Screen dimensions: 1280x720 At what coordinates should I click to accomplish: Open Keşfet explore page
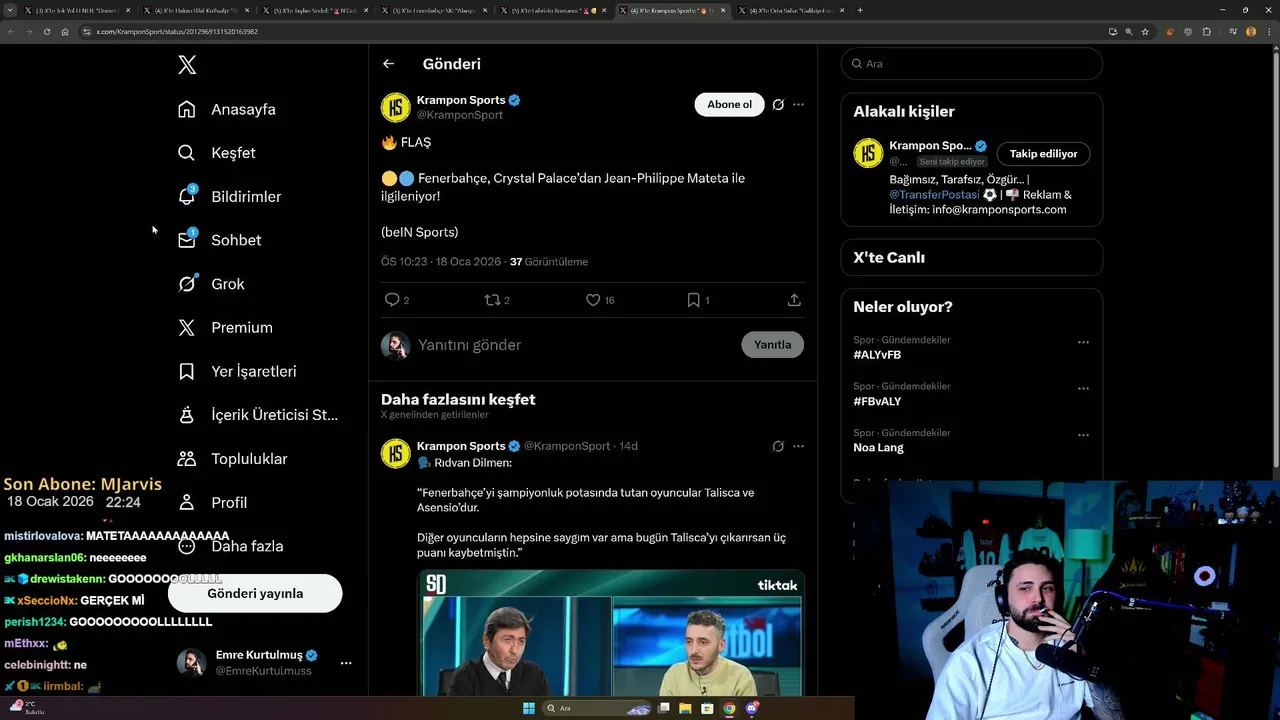click(x=217, y=153)
